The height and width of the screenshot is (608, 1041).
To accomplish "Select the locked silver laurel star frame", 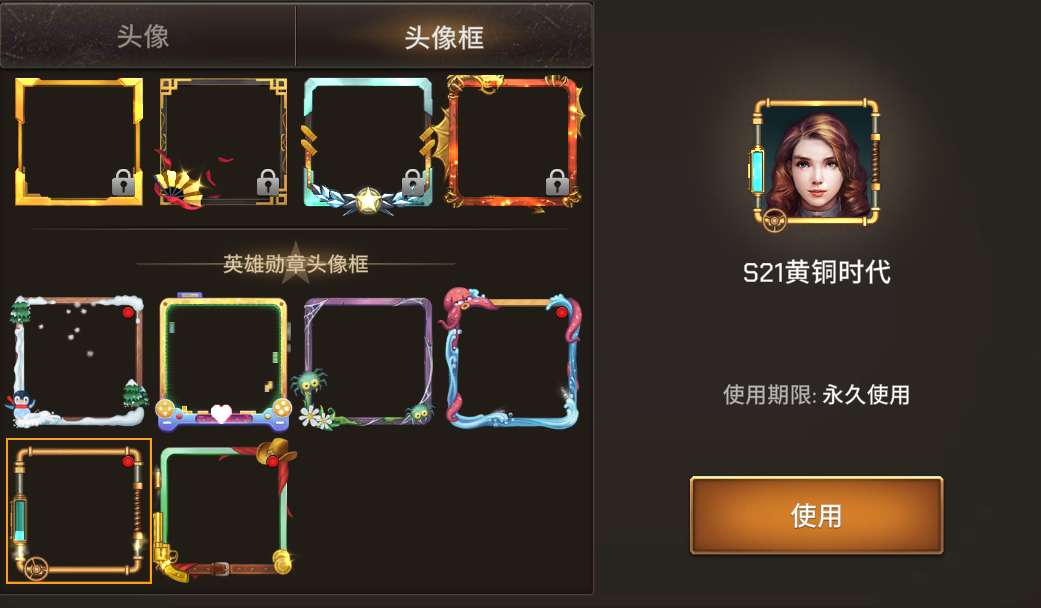I will (x=368, y=145).
